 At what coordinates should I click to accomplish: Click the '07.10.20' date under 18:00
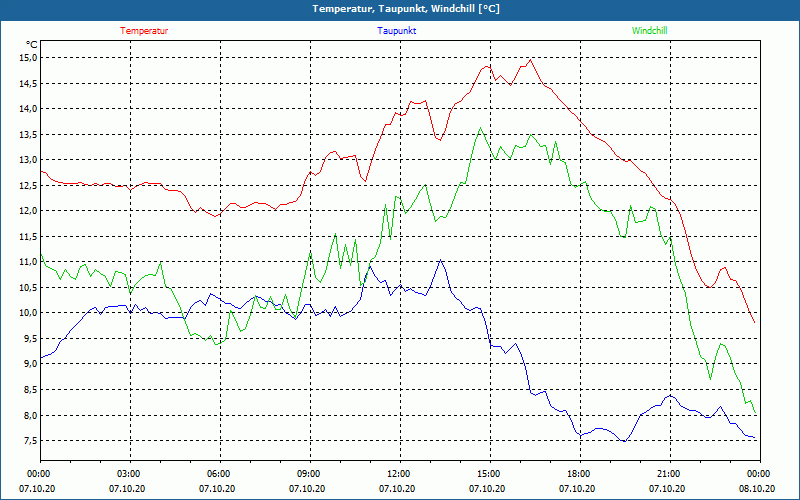click(x=577, y=488)
